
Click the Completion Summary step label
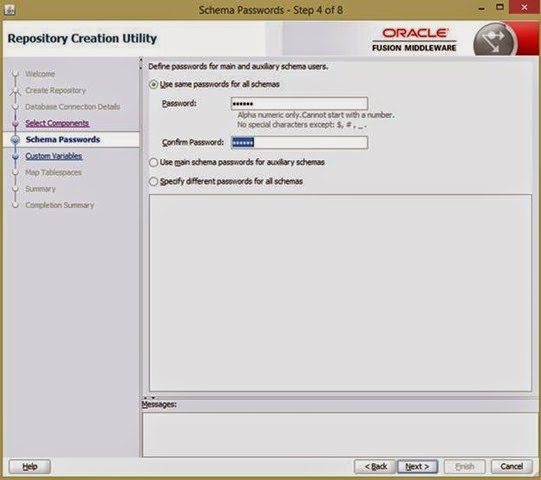click(x=60, y=205)
